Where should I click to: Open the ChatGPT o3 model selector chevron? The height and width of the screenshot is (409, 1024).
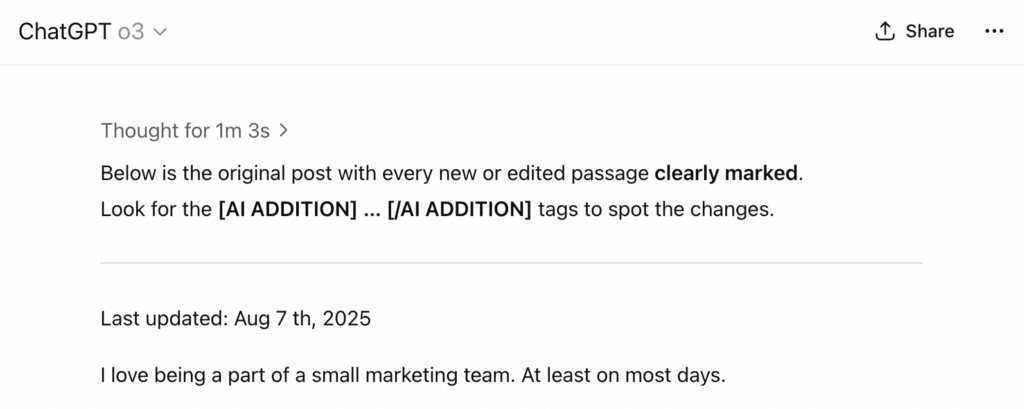[x=160, y=32]
